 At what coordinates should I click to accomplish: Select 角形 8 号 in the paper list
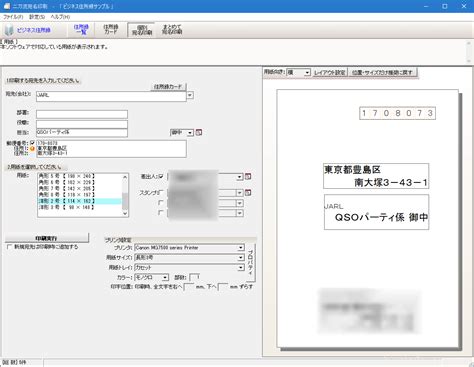pos(79,195)
